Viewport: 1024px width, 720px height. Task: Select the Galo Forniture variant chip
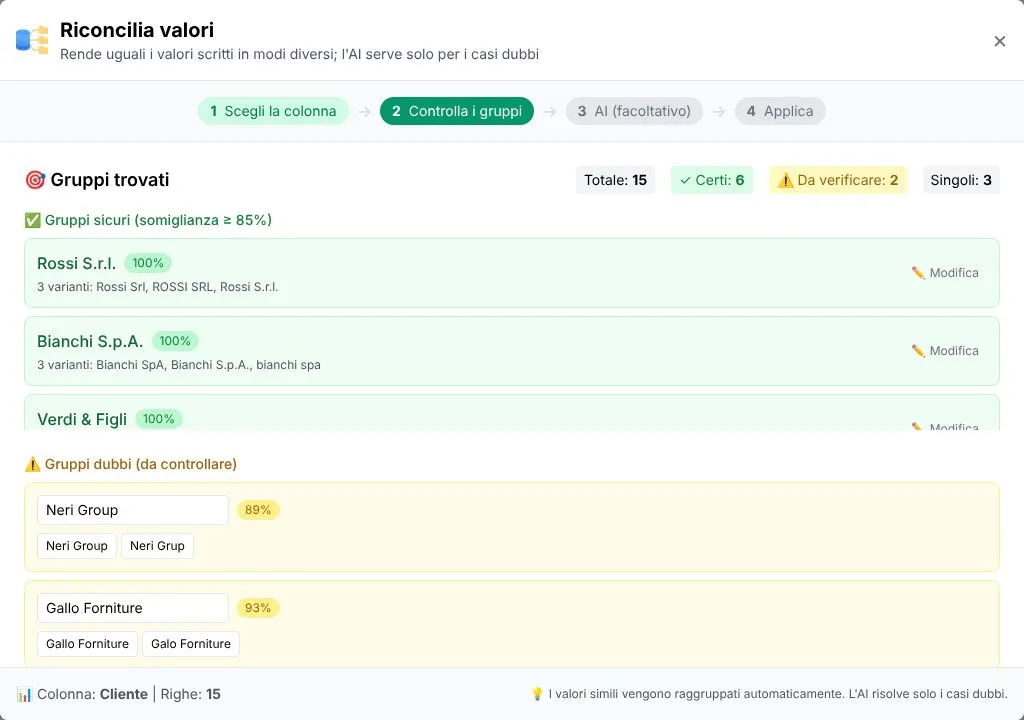click(x=191, y=644)
